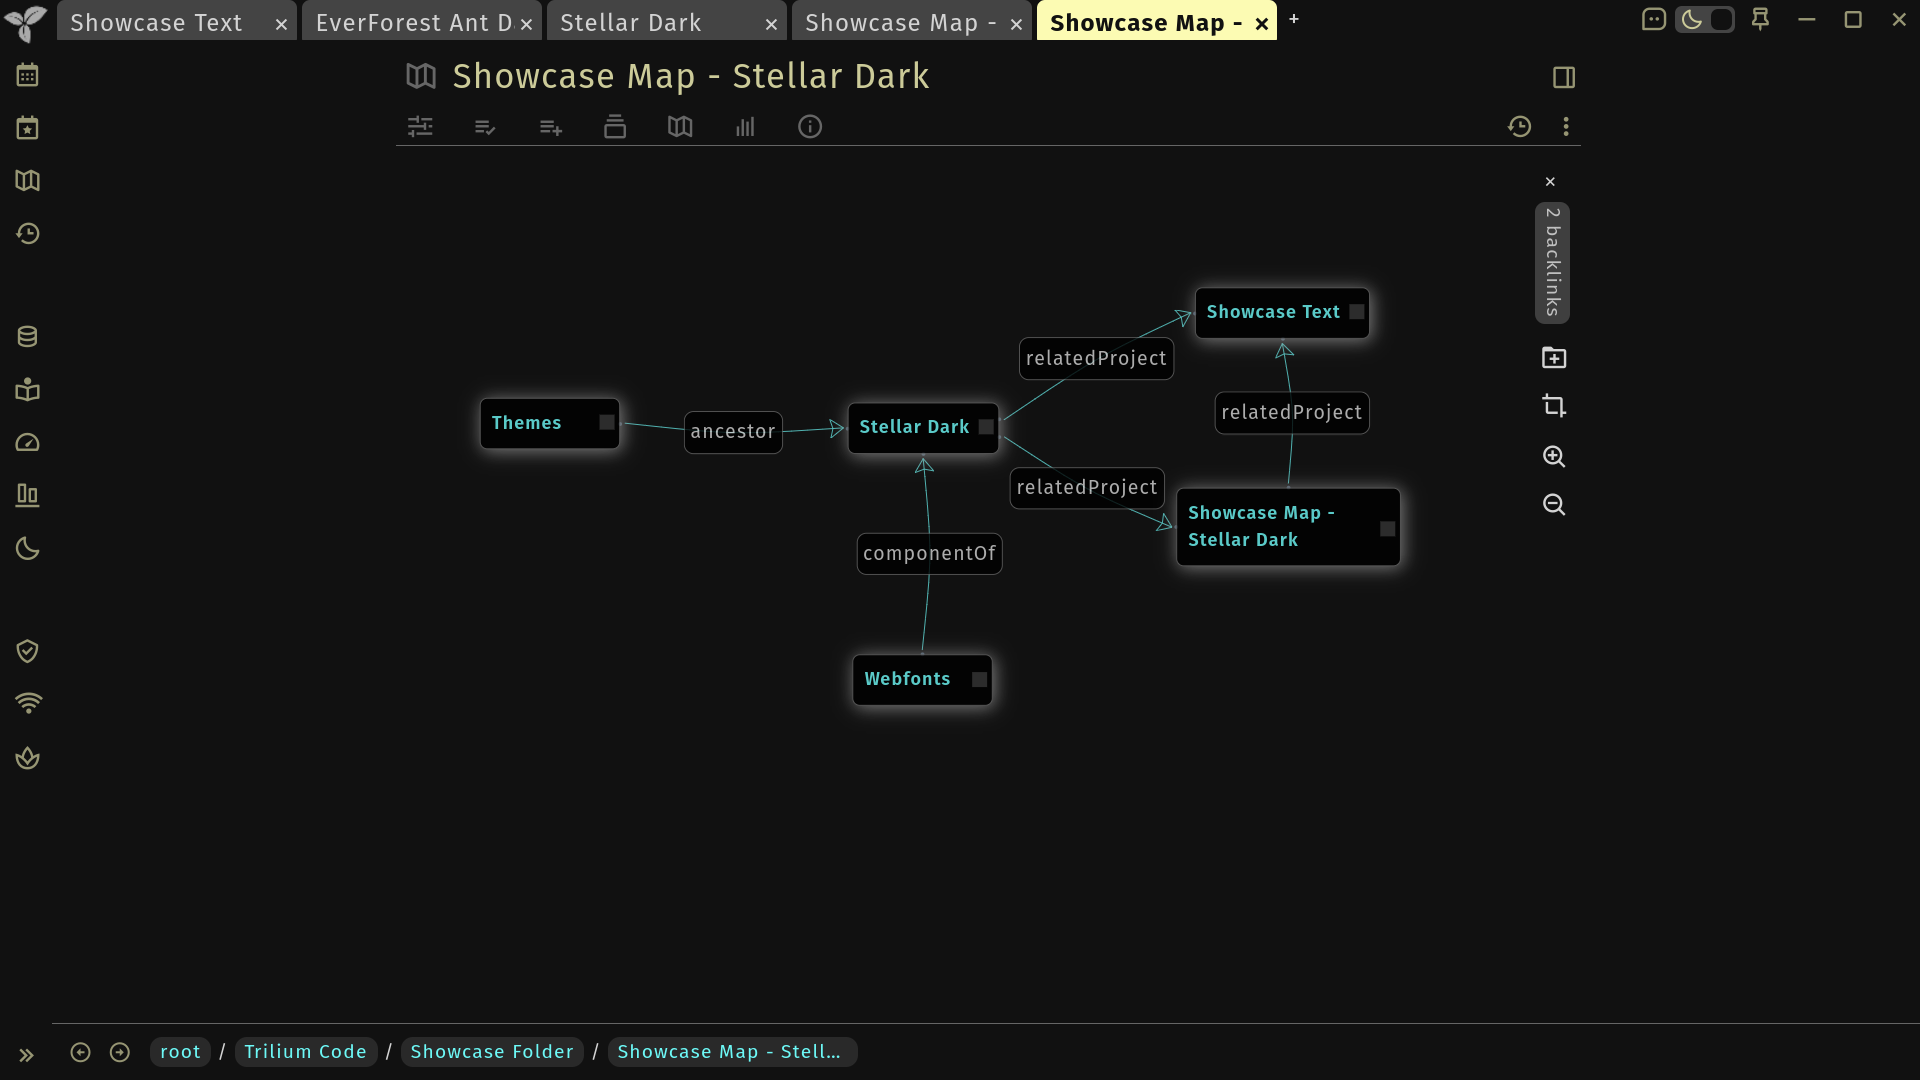Expand the left pane with double chevron

[26, 1055]
